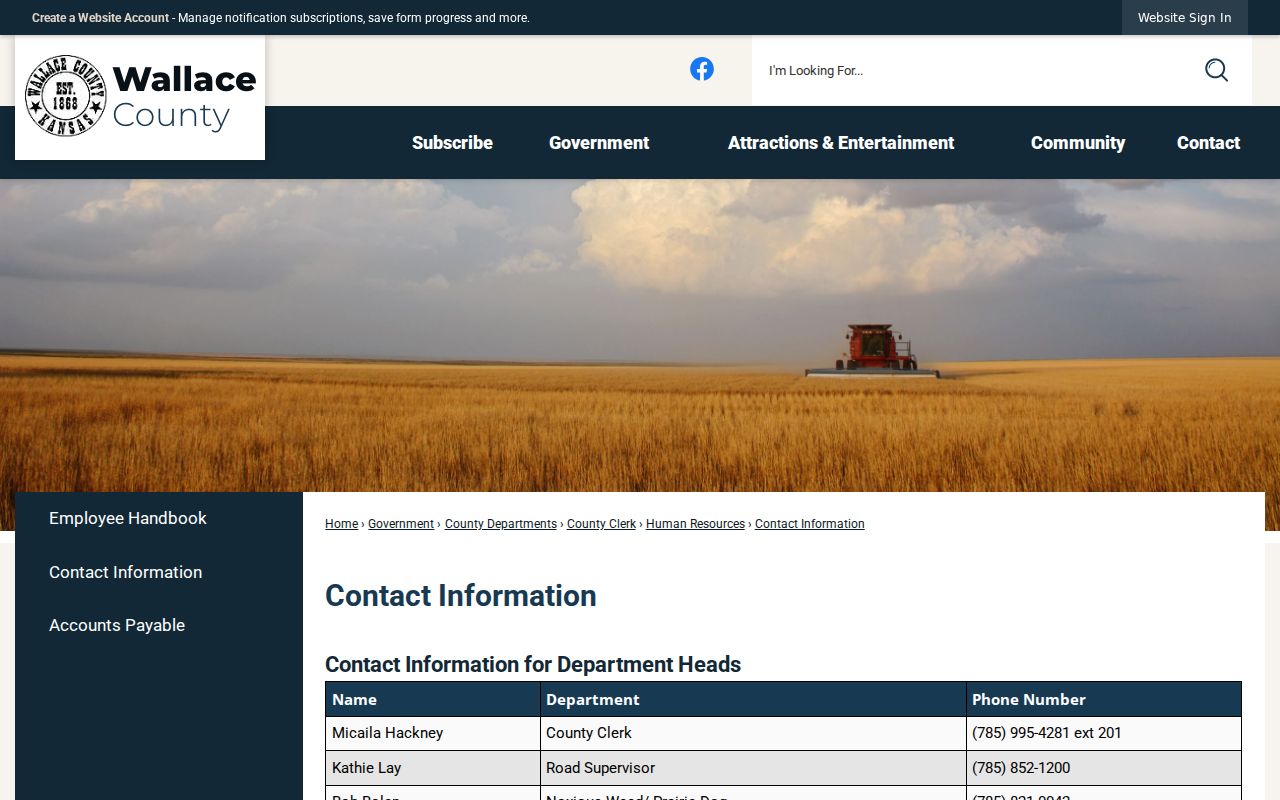Click the Website Sign In button
Image resolution: width=1280 pixels, height=800 pixels.
click(1185, 18)
